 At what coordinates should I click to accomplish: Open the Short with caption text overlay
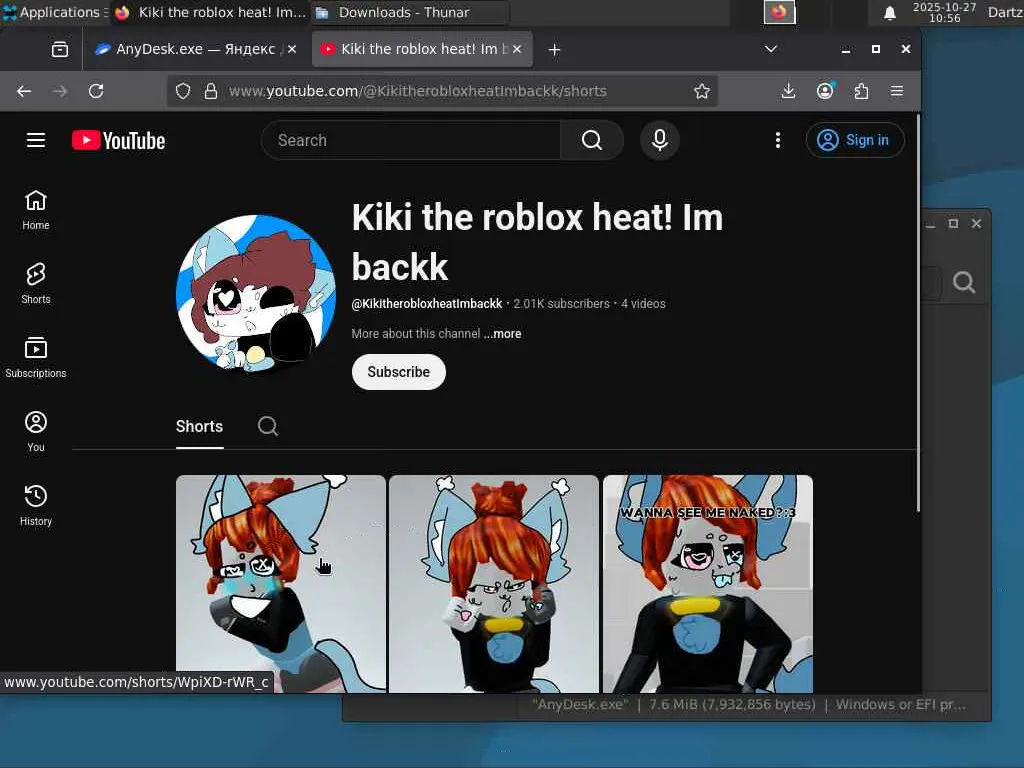708,583
